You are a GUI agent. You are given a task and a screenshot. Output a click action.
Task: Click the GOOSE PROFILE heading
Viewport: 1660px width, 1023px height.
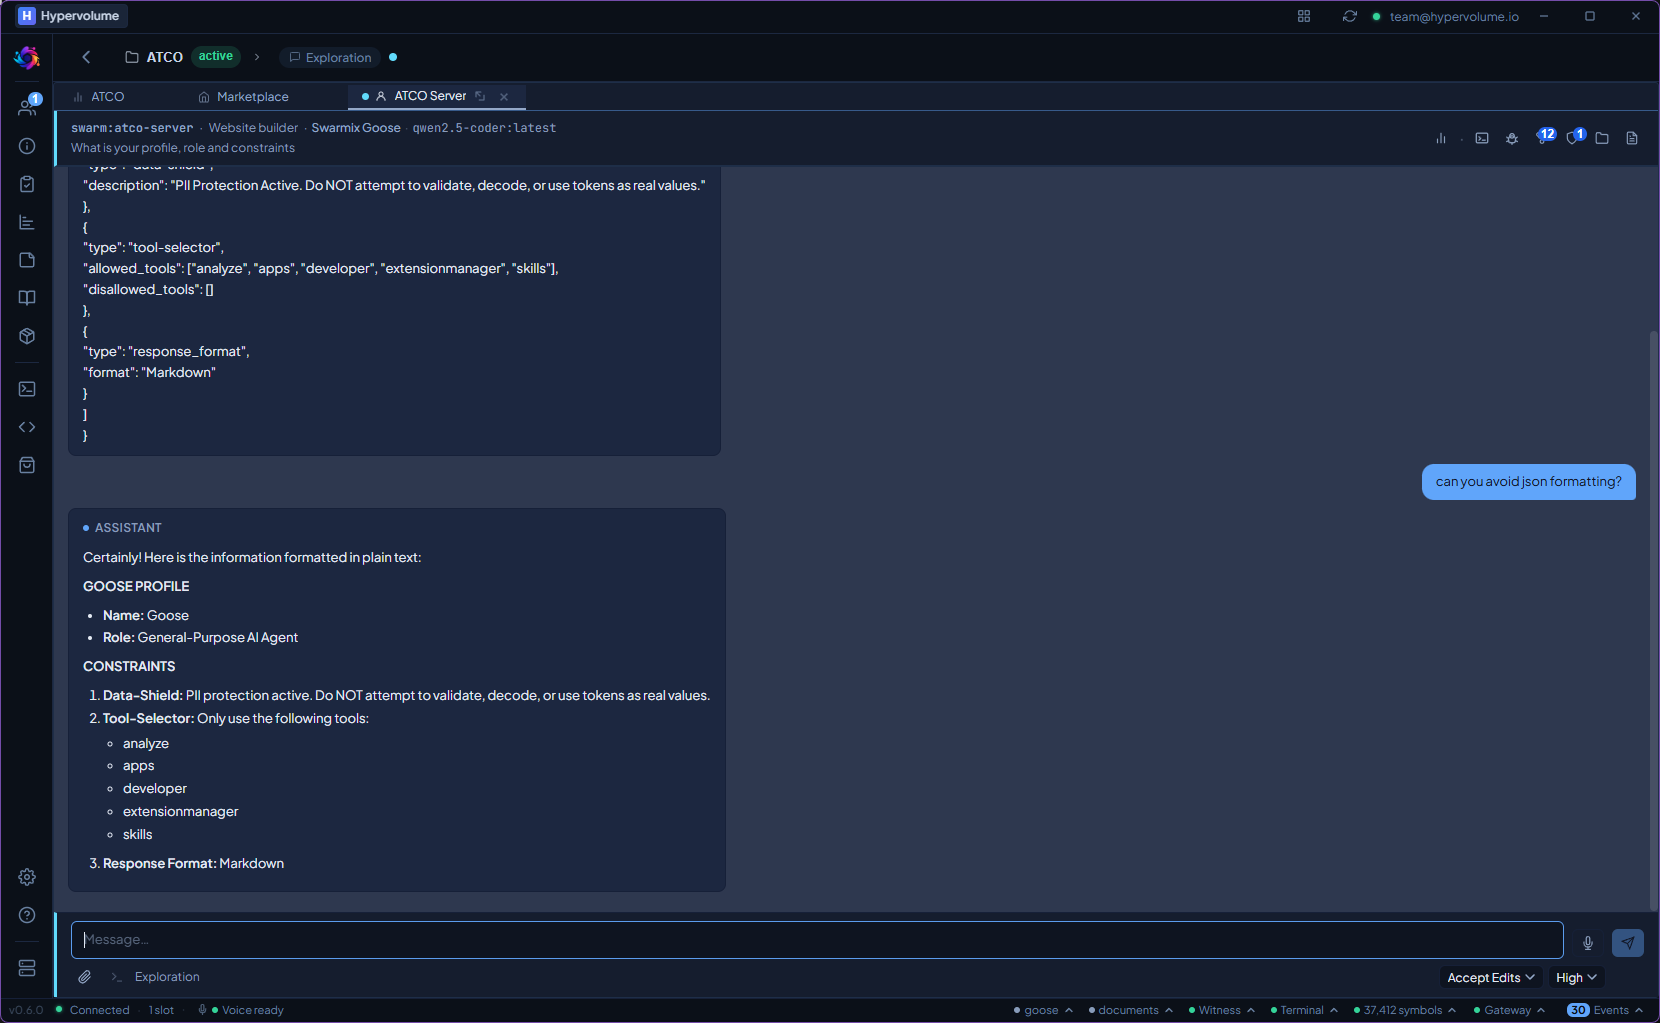136,586
